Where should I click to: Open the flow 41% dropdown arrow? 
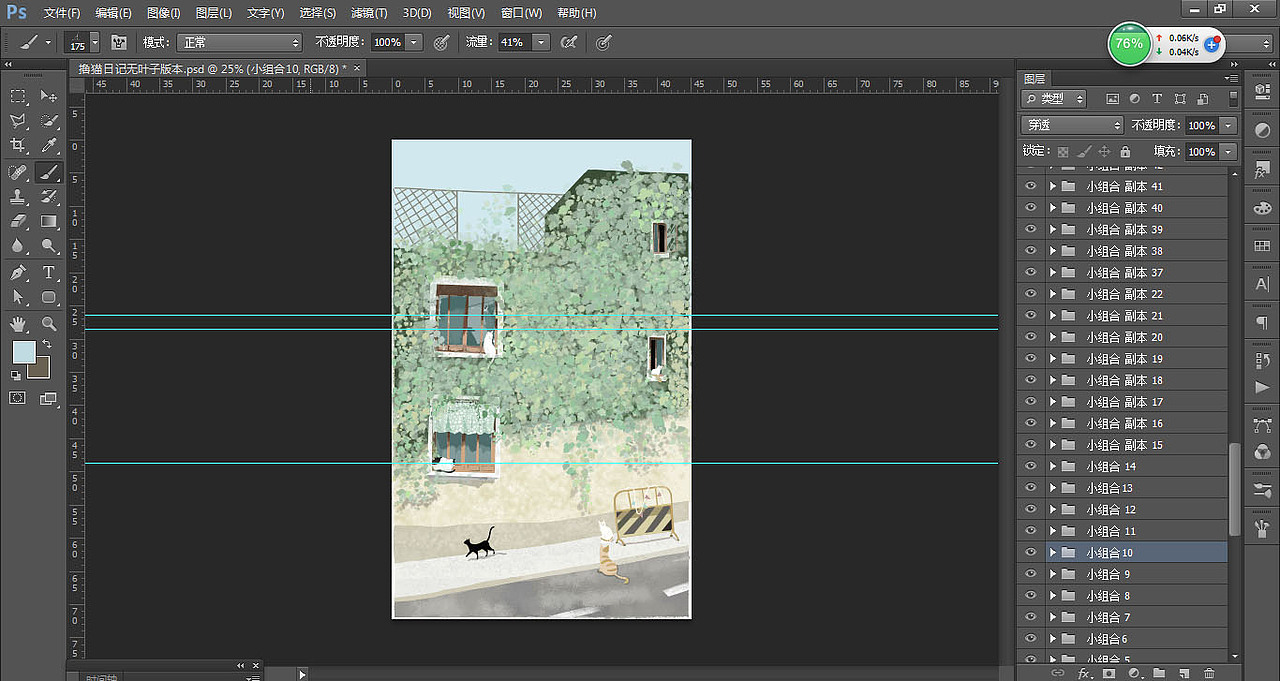coord(541,42)
